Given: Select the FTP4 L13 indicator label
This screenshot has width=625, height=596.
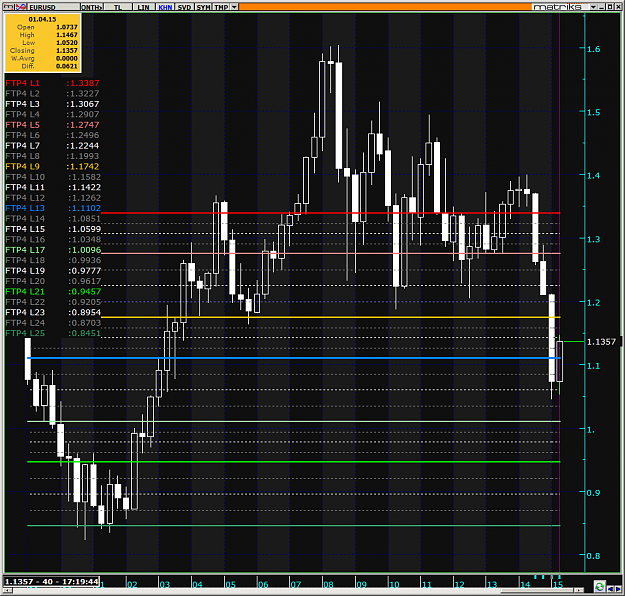Looking at the screenshot, I should coord(25,208).
